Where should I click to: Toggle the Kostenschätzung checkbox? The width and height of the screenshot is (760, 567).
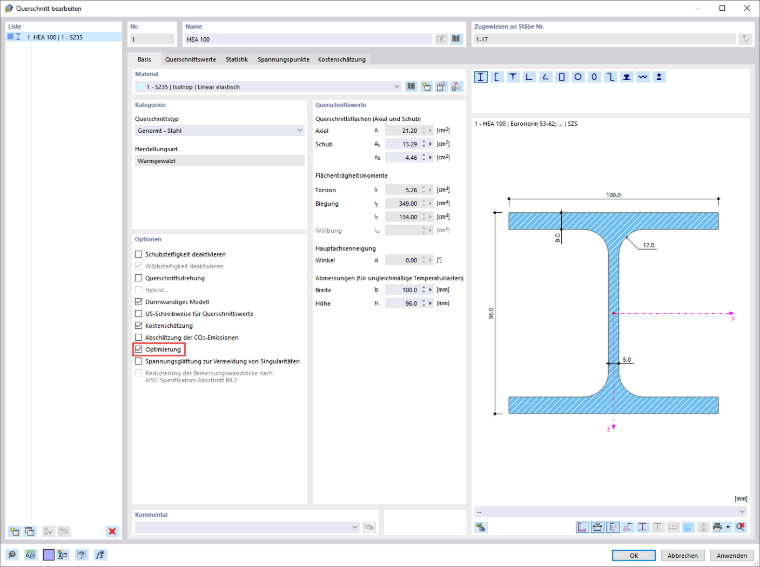[139, 326]
